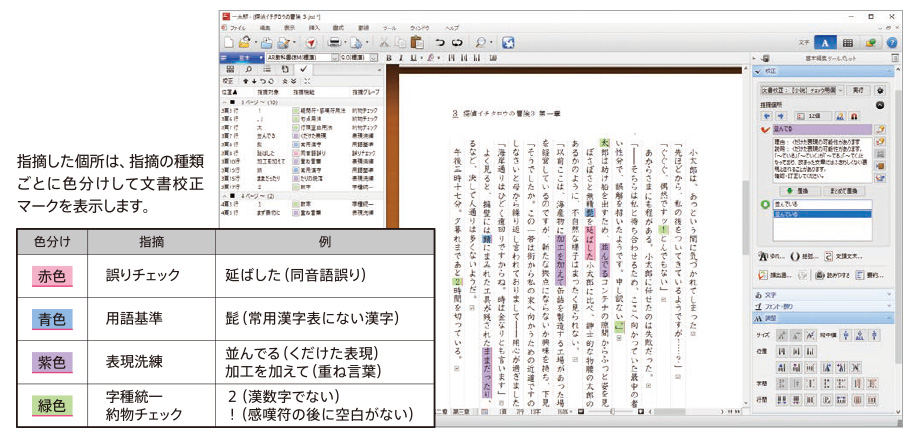
Task: Select the 加工を加えて issue row
Action: (302, 161)
